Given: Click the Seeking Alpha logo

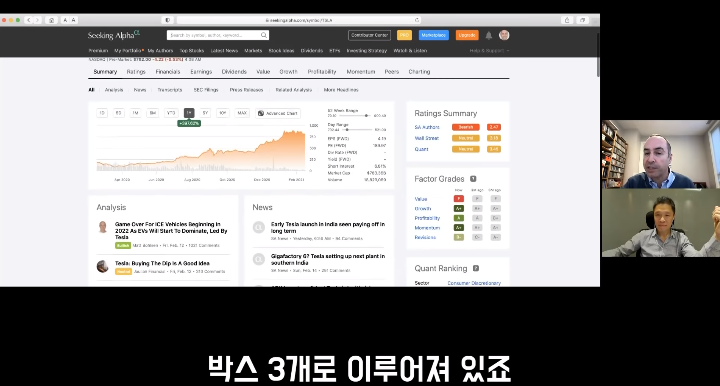Looking at the screenshot, I should 114,35.
